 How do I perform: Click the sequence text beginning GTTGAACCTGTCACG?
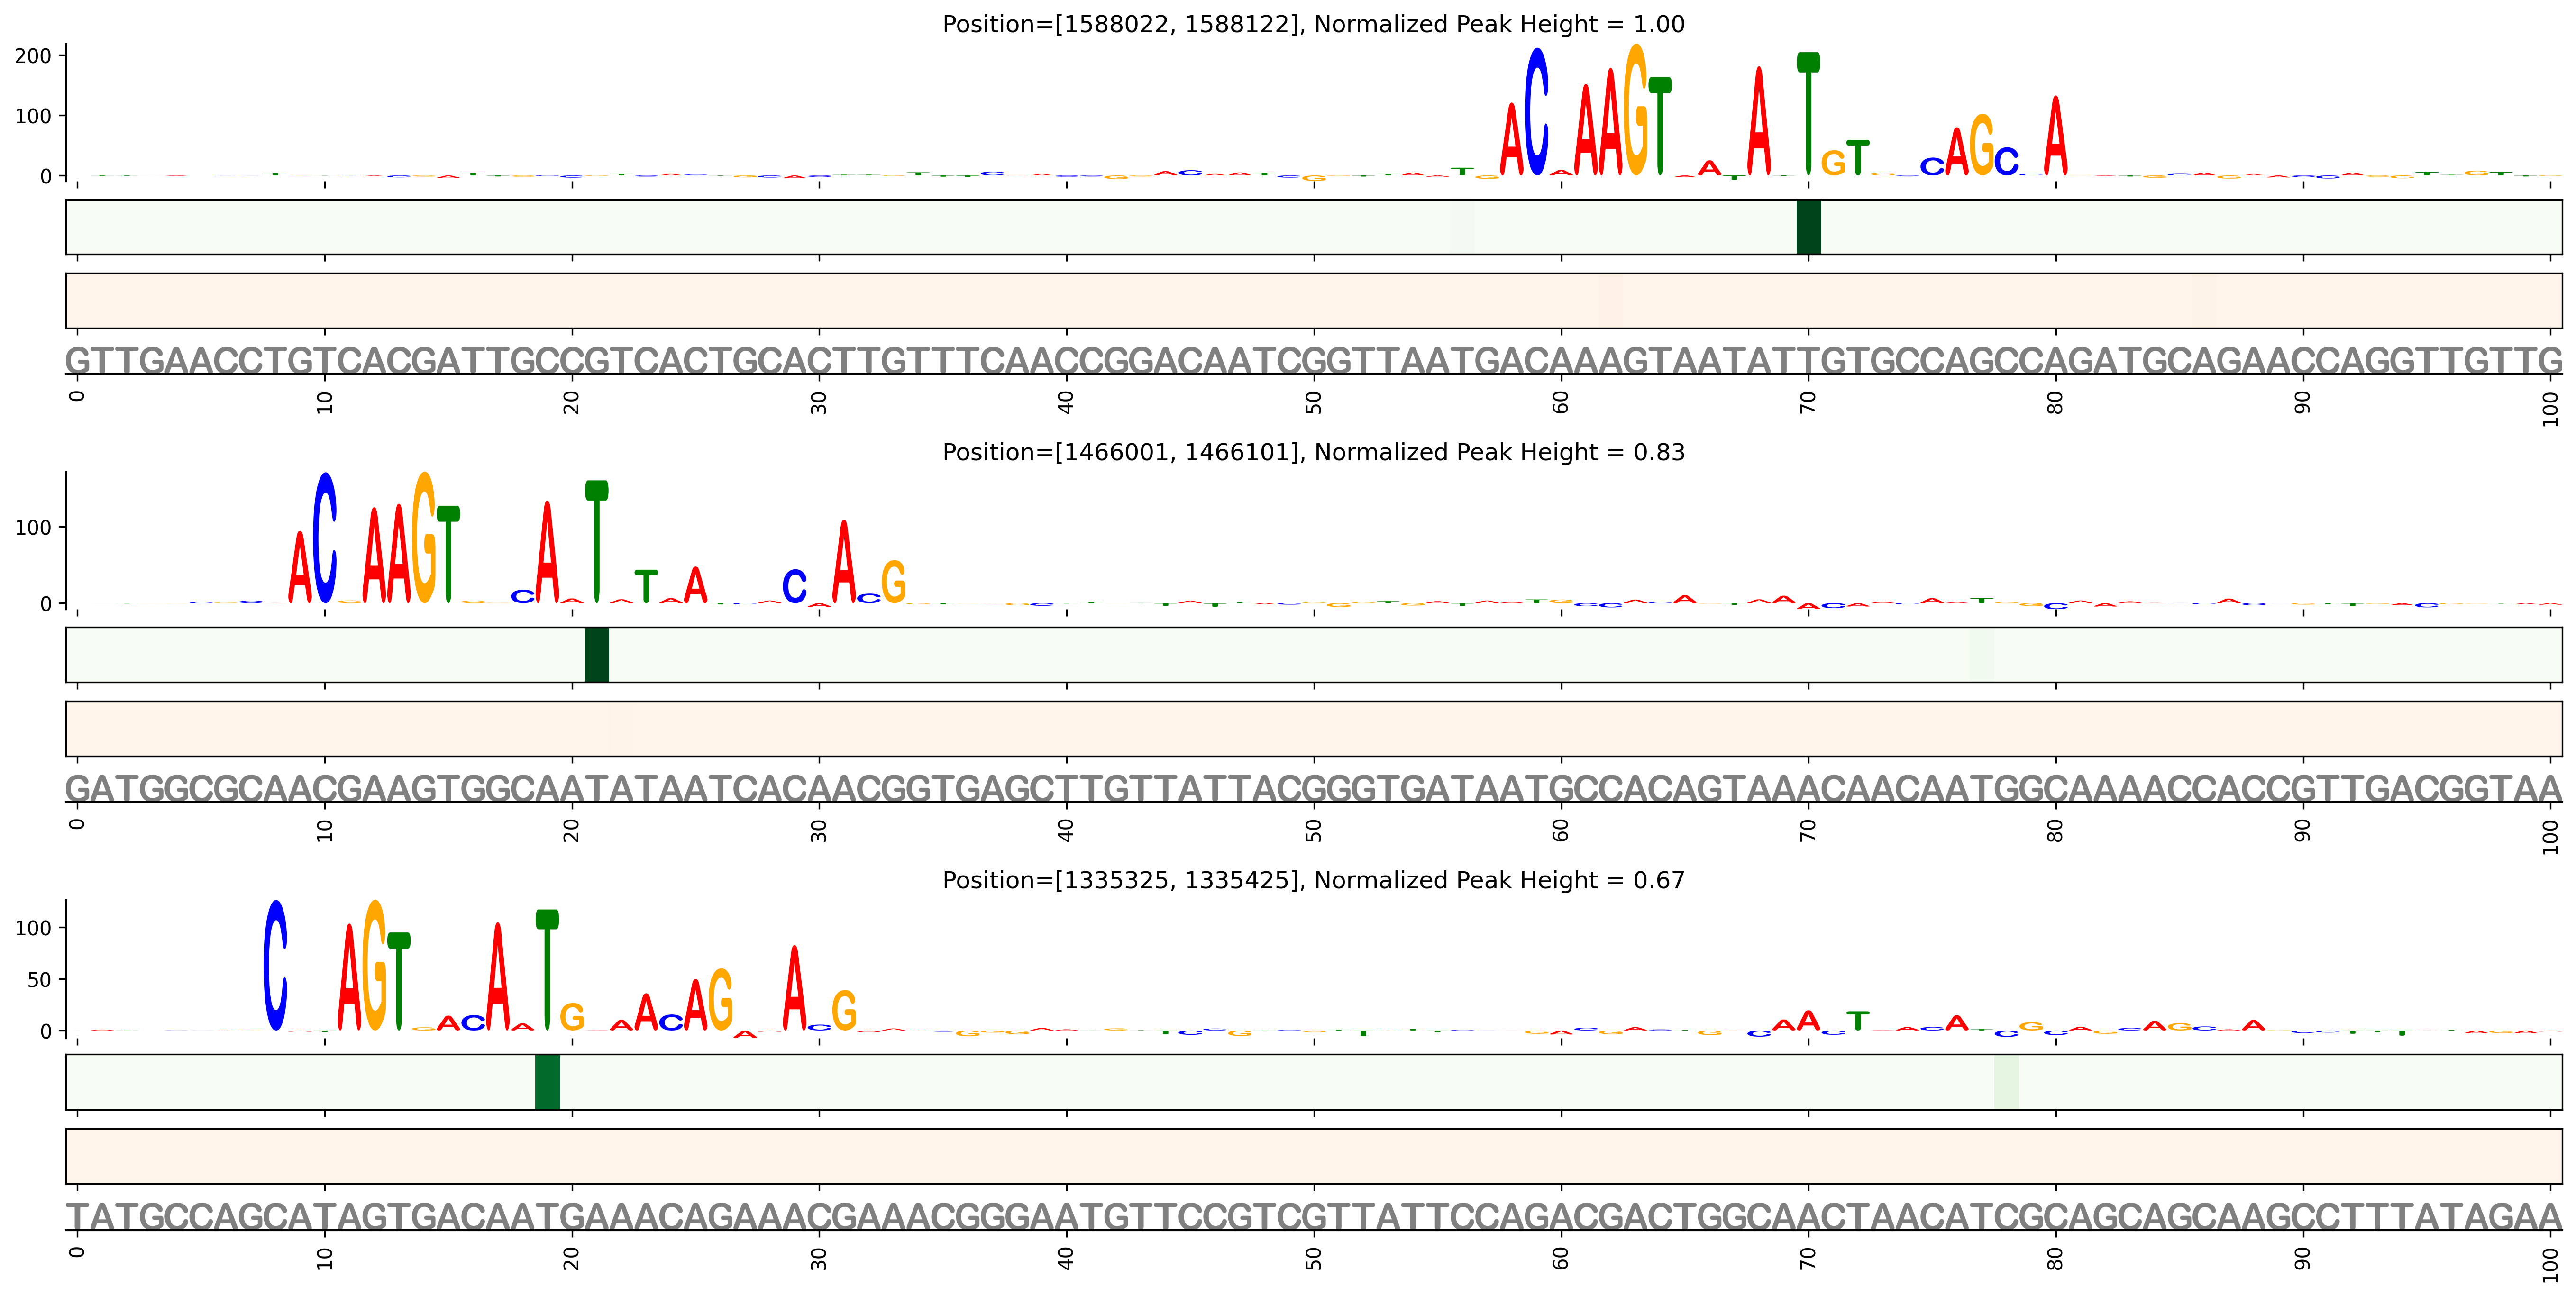pos(1314,360)
